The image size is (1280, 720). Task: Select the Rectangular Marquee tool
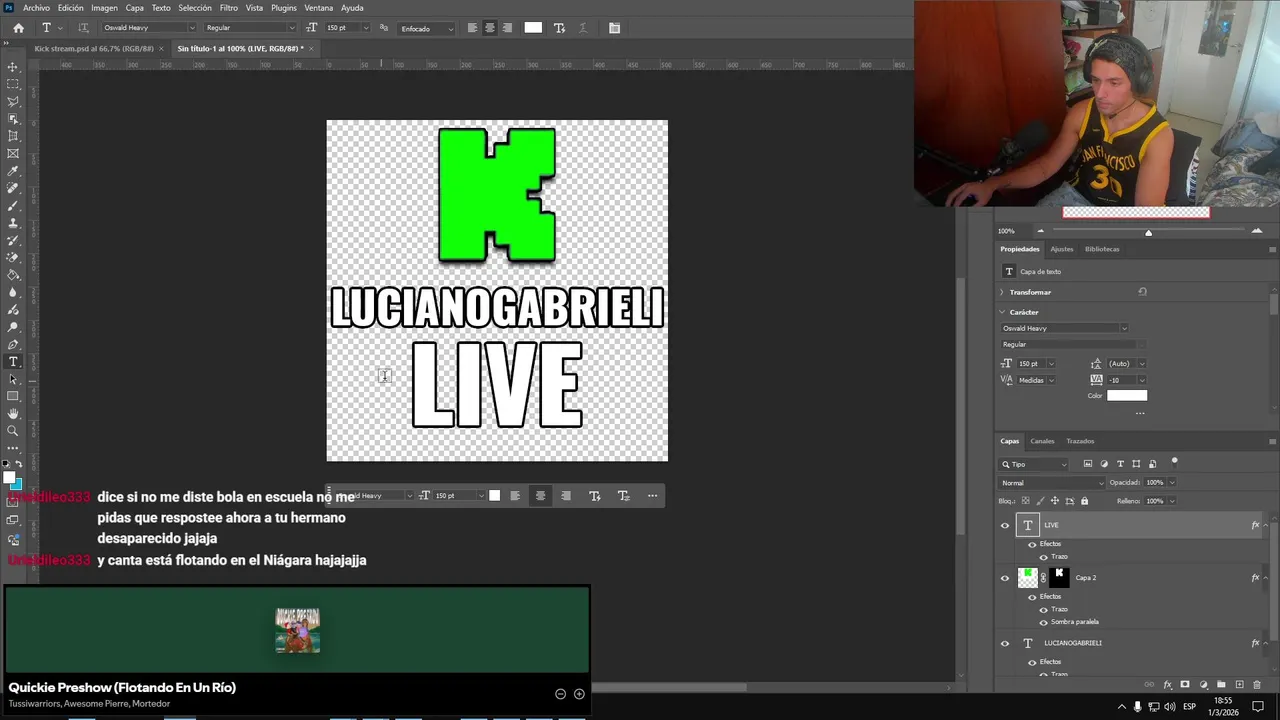[x=13, y=84]
